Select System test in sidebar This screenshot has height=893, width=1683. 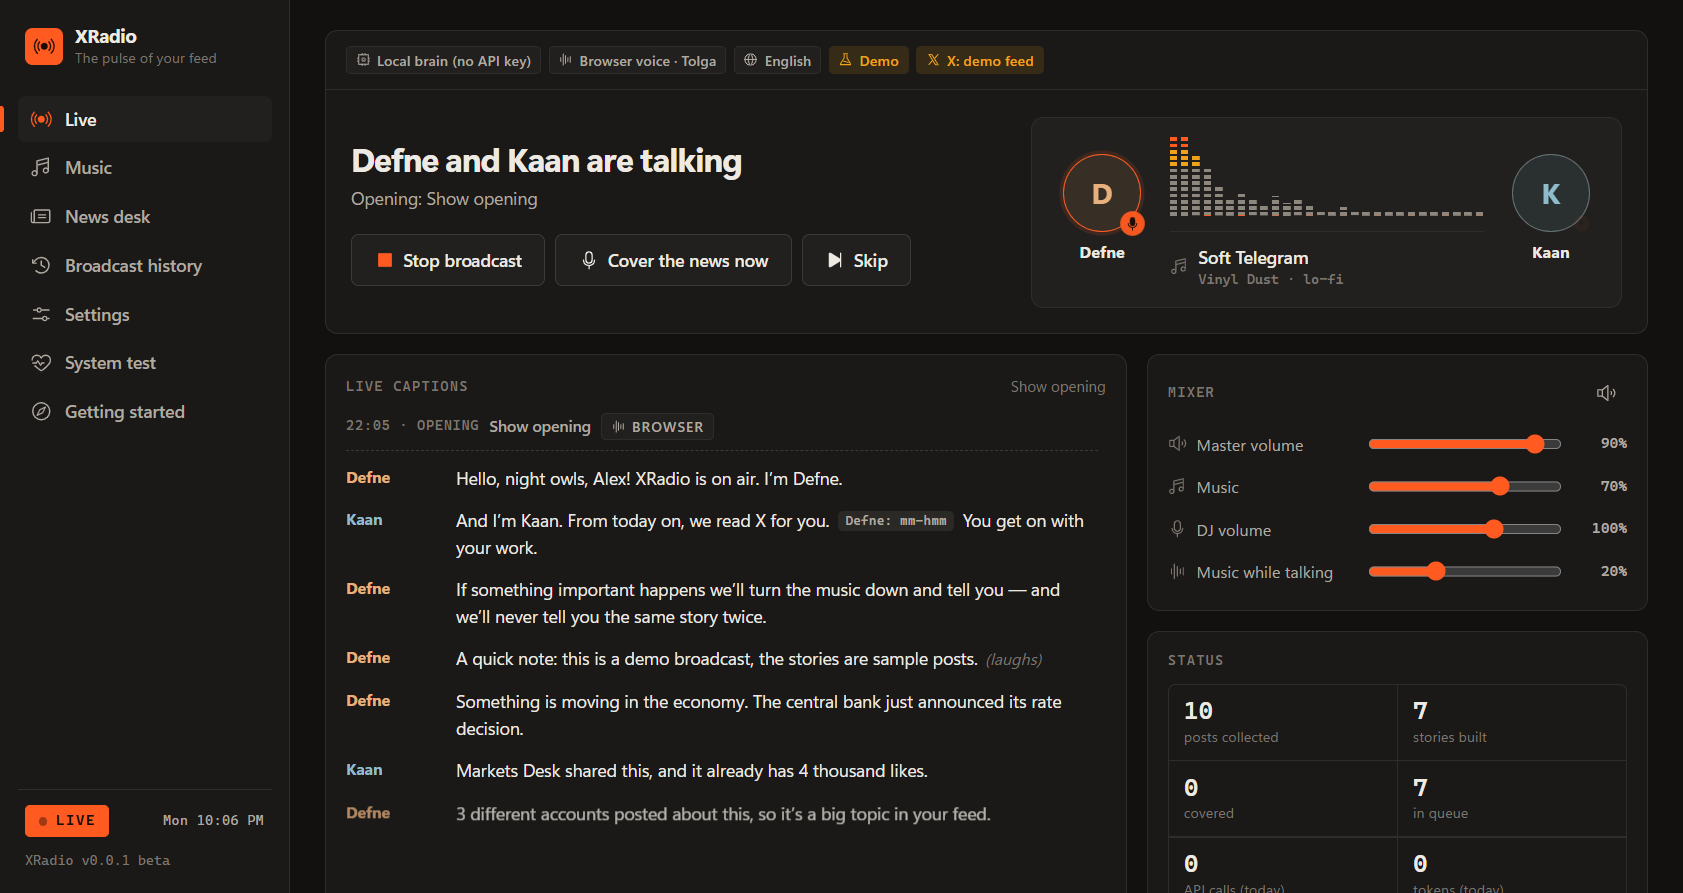point(145,363)
